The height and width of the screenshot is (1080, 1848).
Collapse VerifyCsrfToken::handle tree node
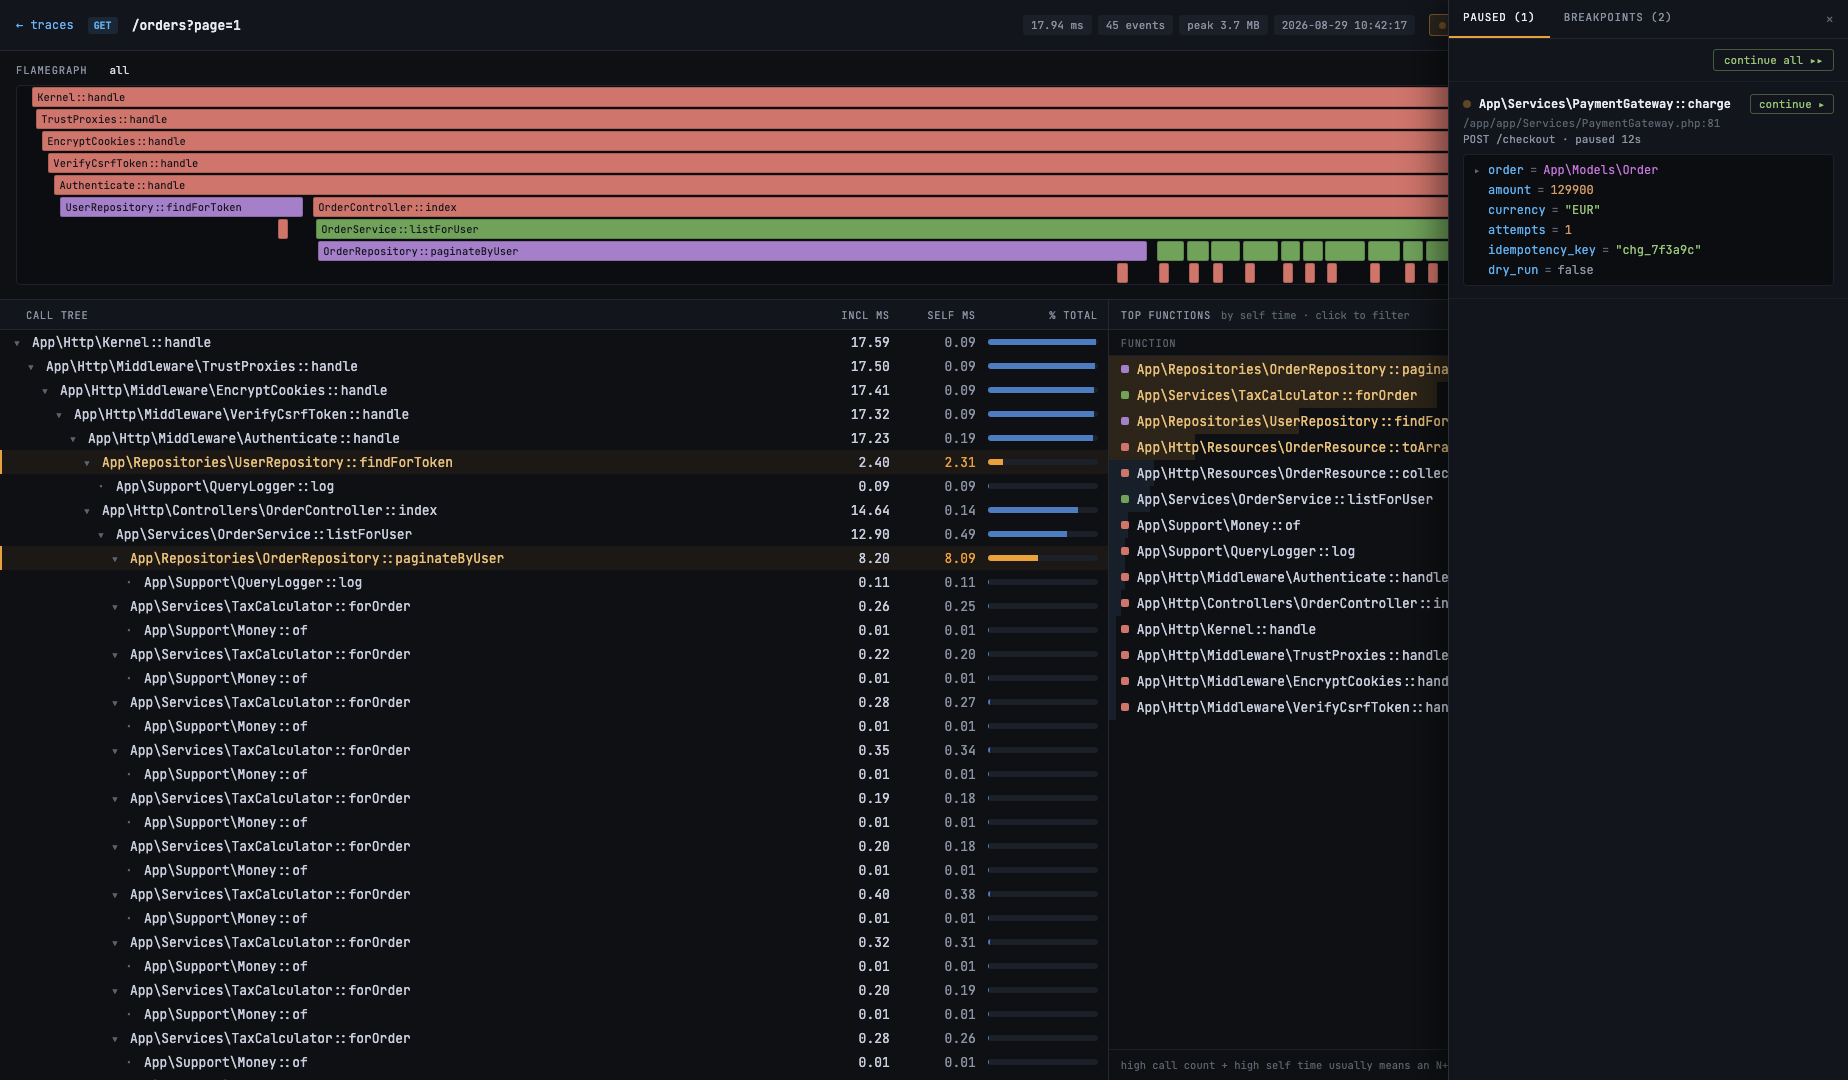pos(59,415)
